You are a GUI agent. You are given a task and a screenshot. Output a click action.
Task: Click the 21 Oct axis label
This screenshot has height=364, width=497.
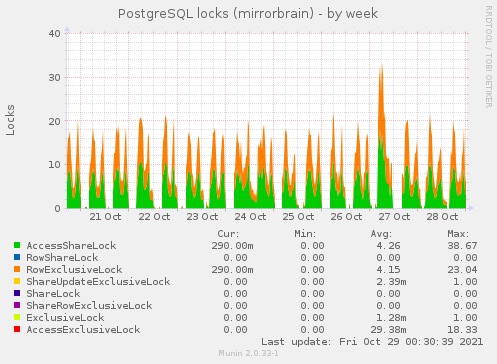105,217
